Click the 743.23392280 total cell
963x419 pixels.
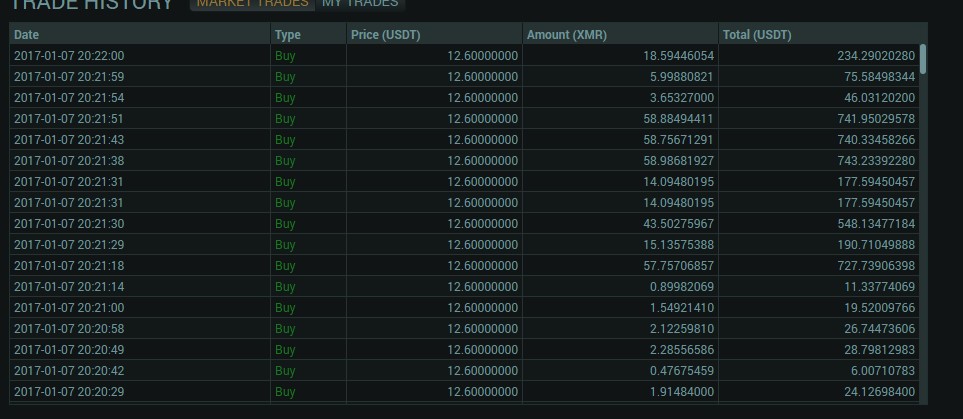point(876,161)
